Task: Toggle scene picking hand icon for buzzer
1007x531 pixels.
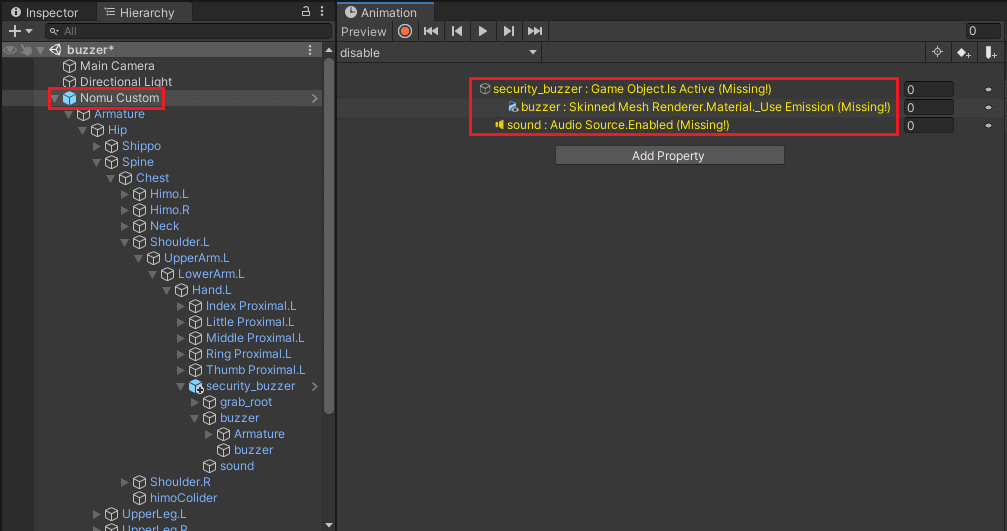Action: (x=26, y=49)
